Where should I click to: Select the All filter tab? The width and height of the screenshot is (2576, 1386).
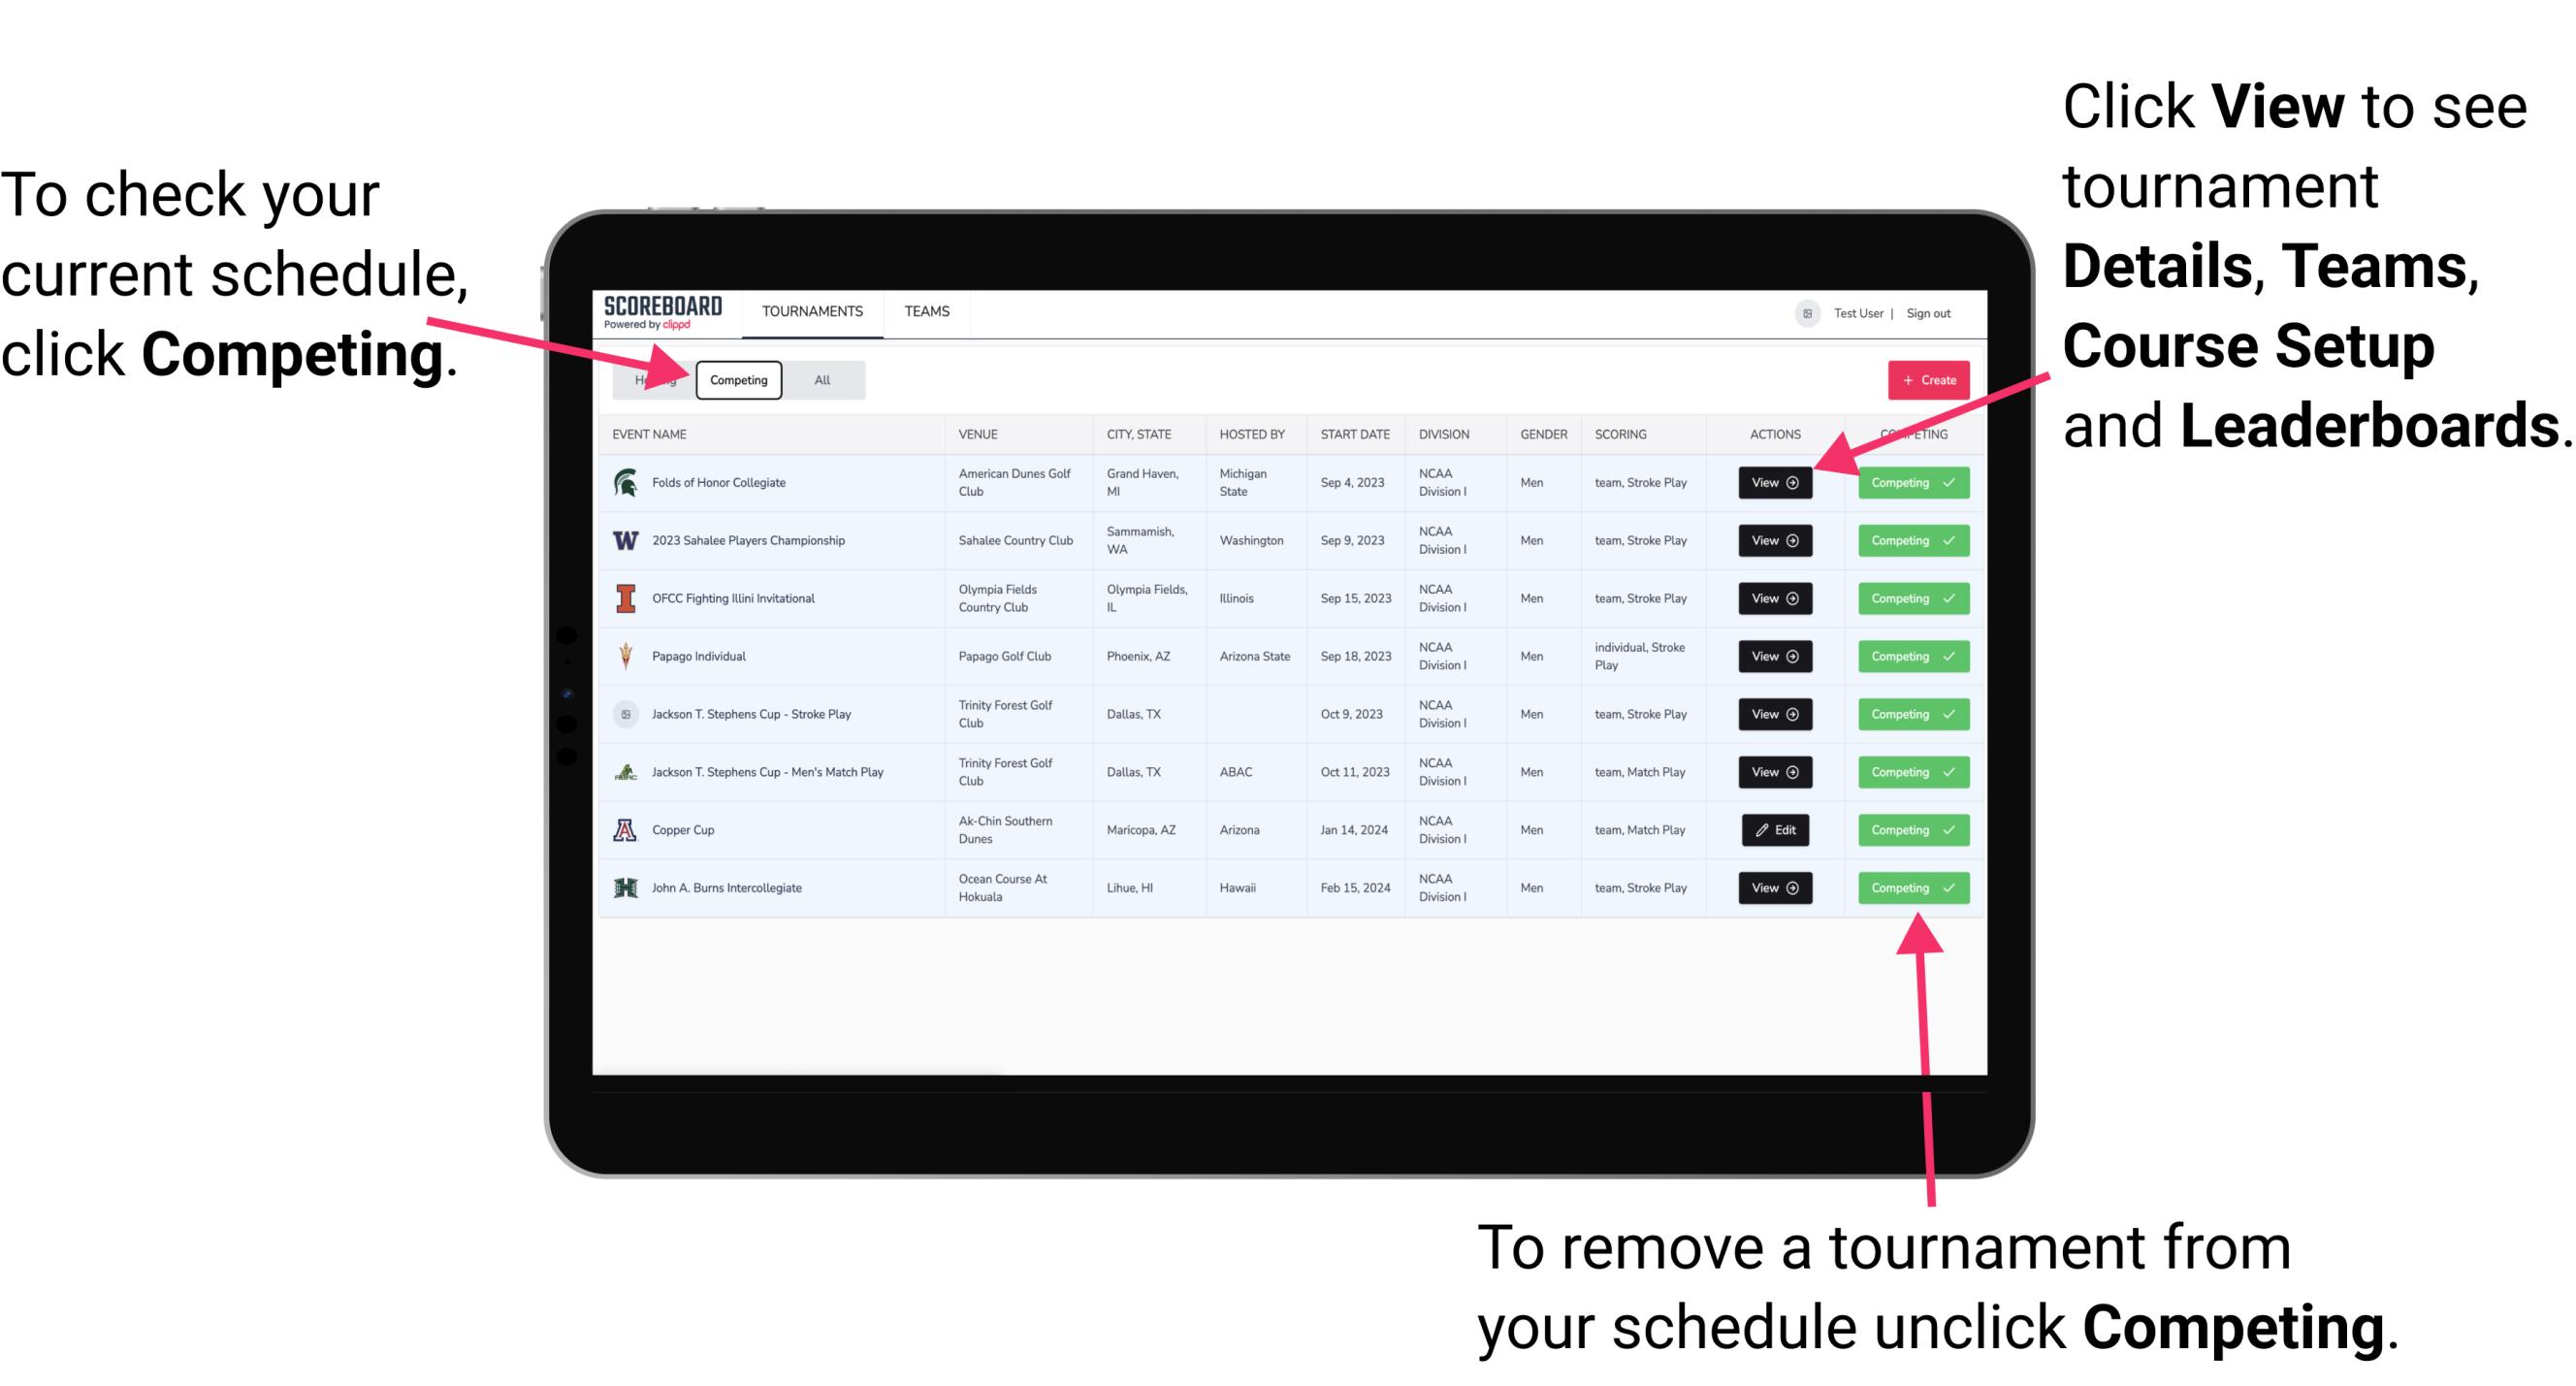point(822,379)
